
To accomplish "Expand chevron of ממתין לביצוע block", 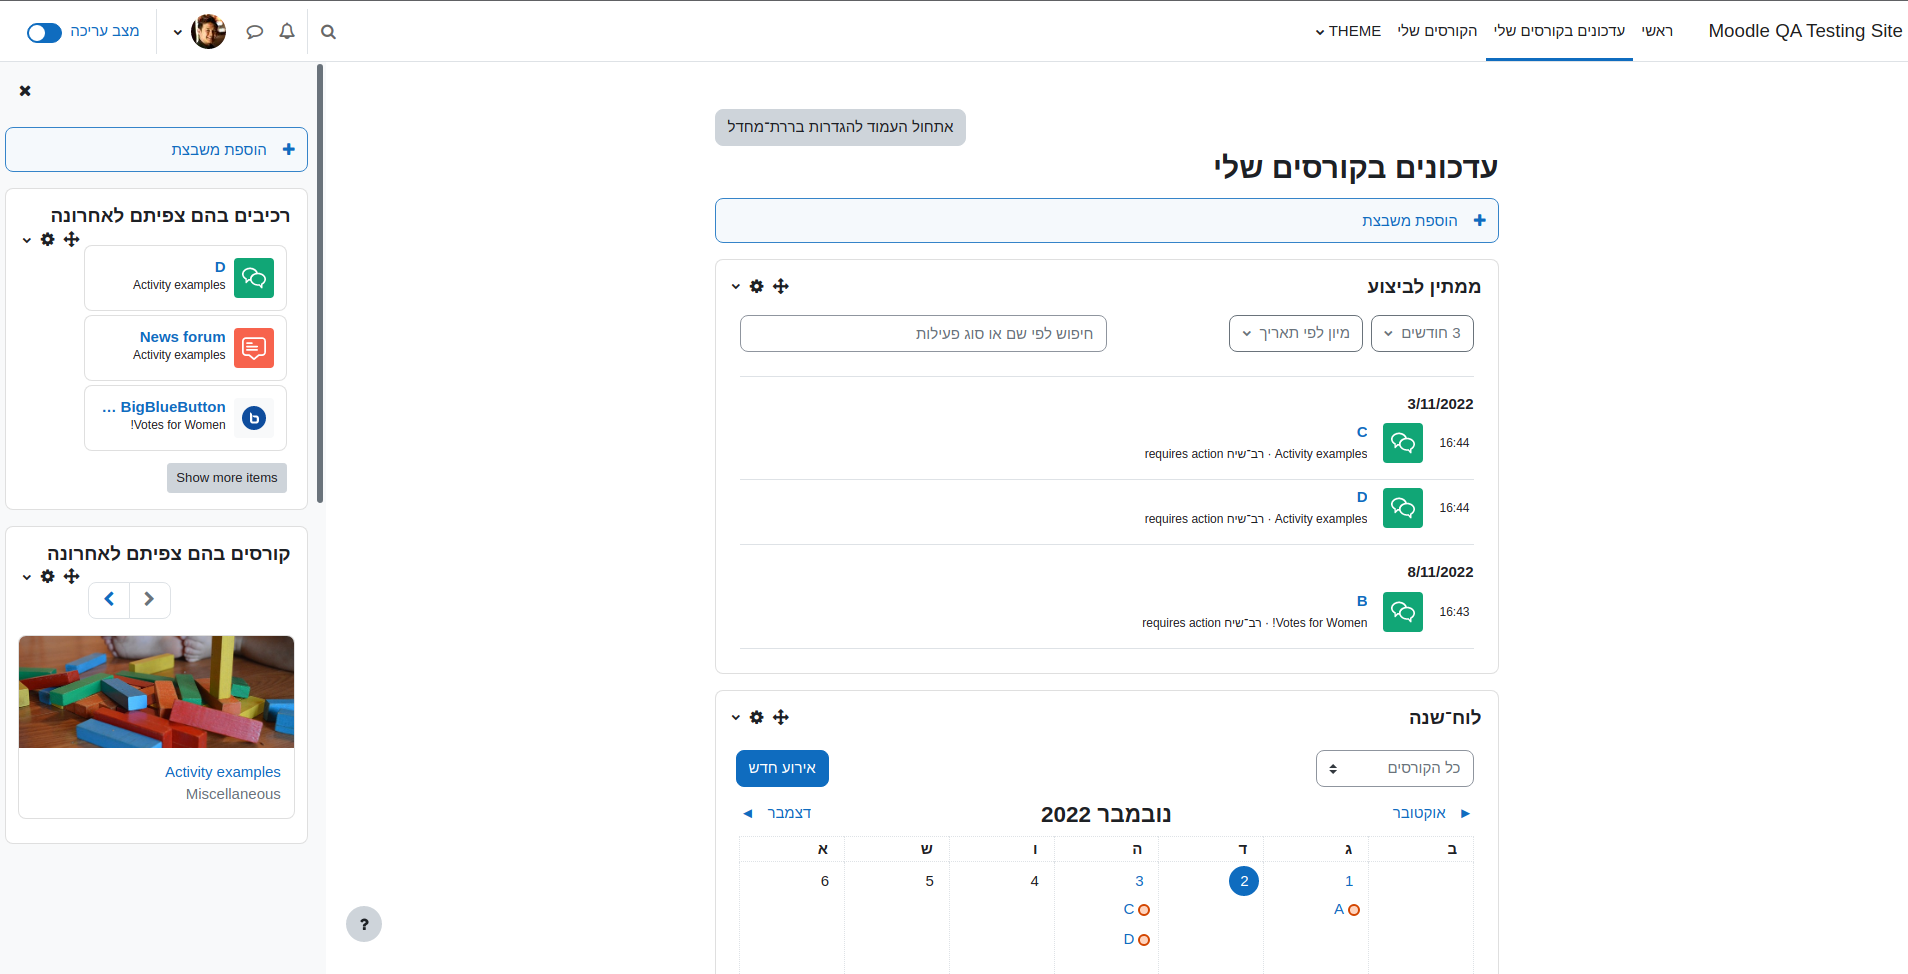I will click(x=736, y=287).
